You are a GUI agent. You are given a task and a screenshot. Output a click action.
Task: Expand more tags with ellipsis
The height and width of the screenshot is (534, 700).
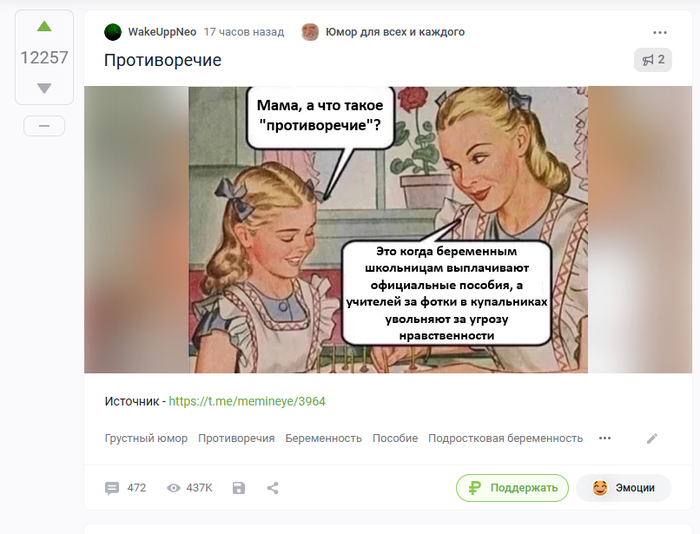[604, 438]
